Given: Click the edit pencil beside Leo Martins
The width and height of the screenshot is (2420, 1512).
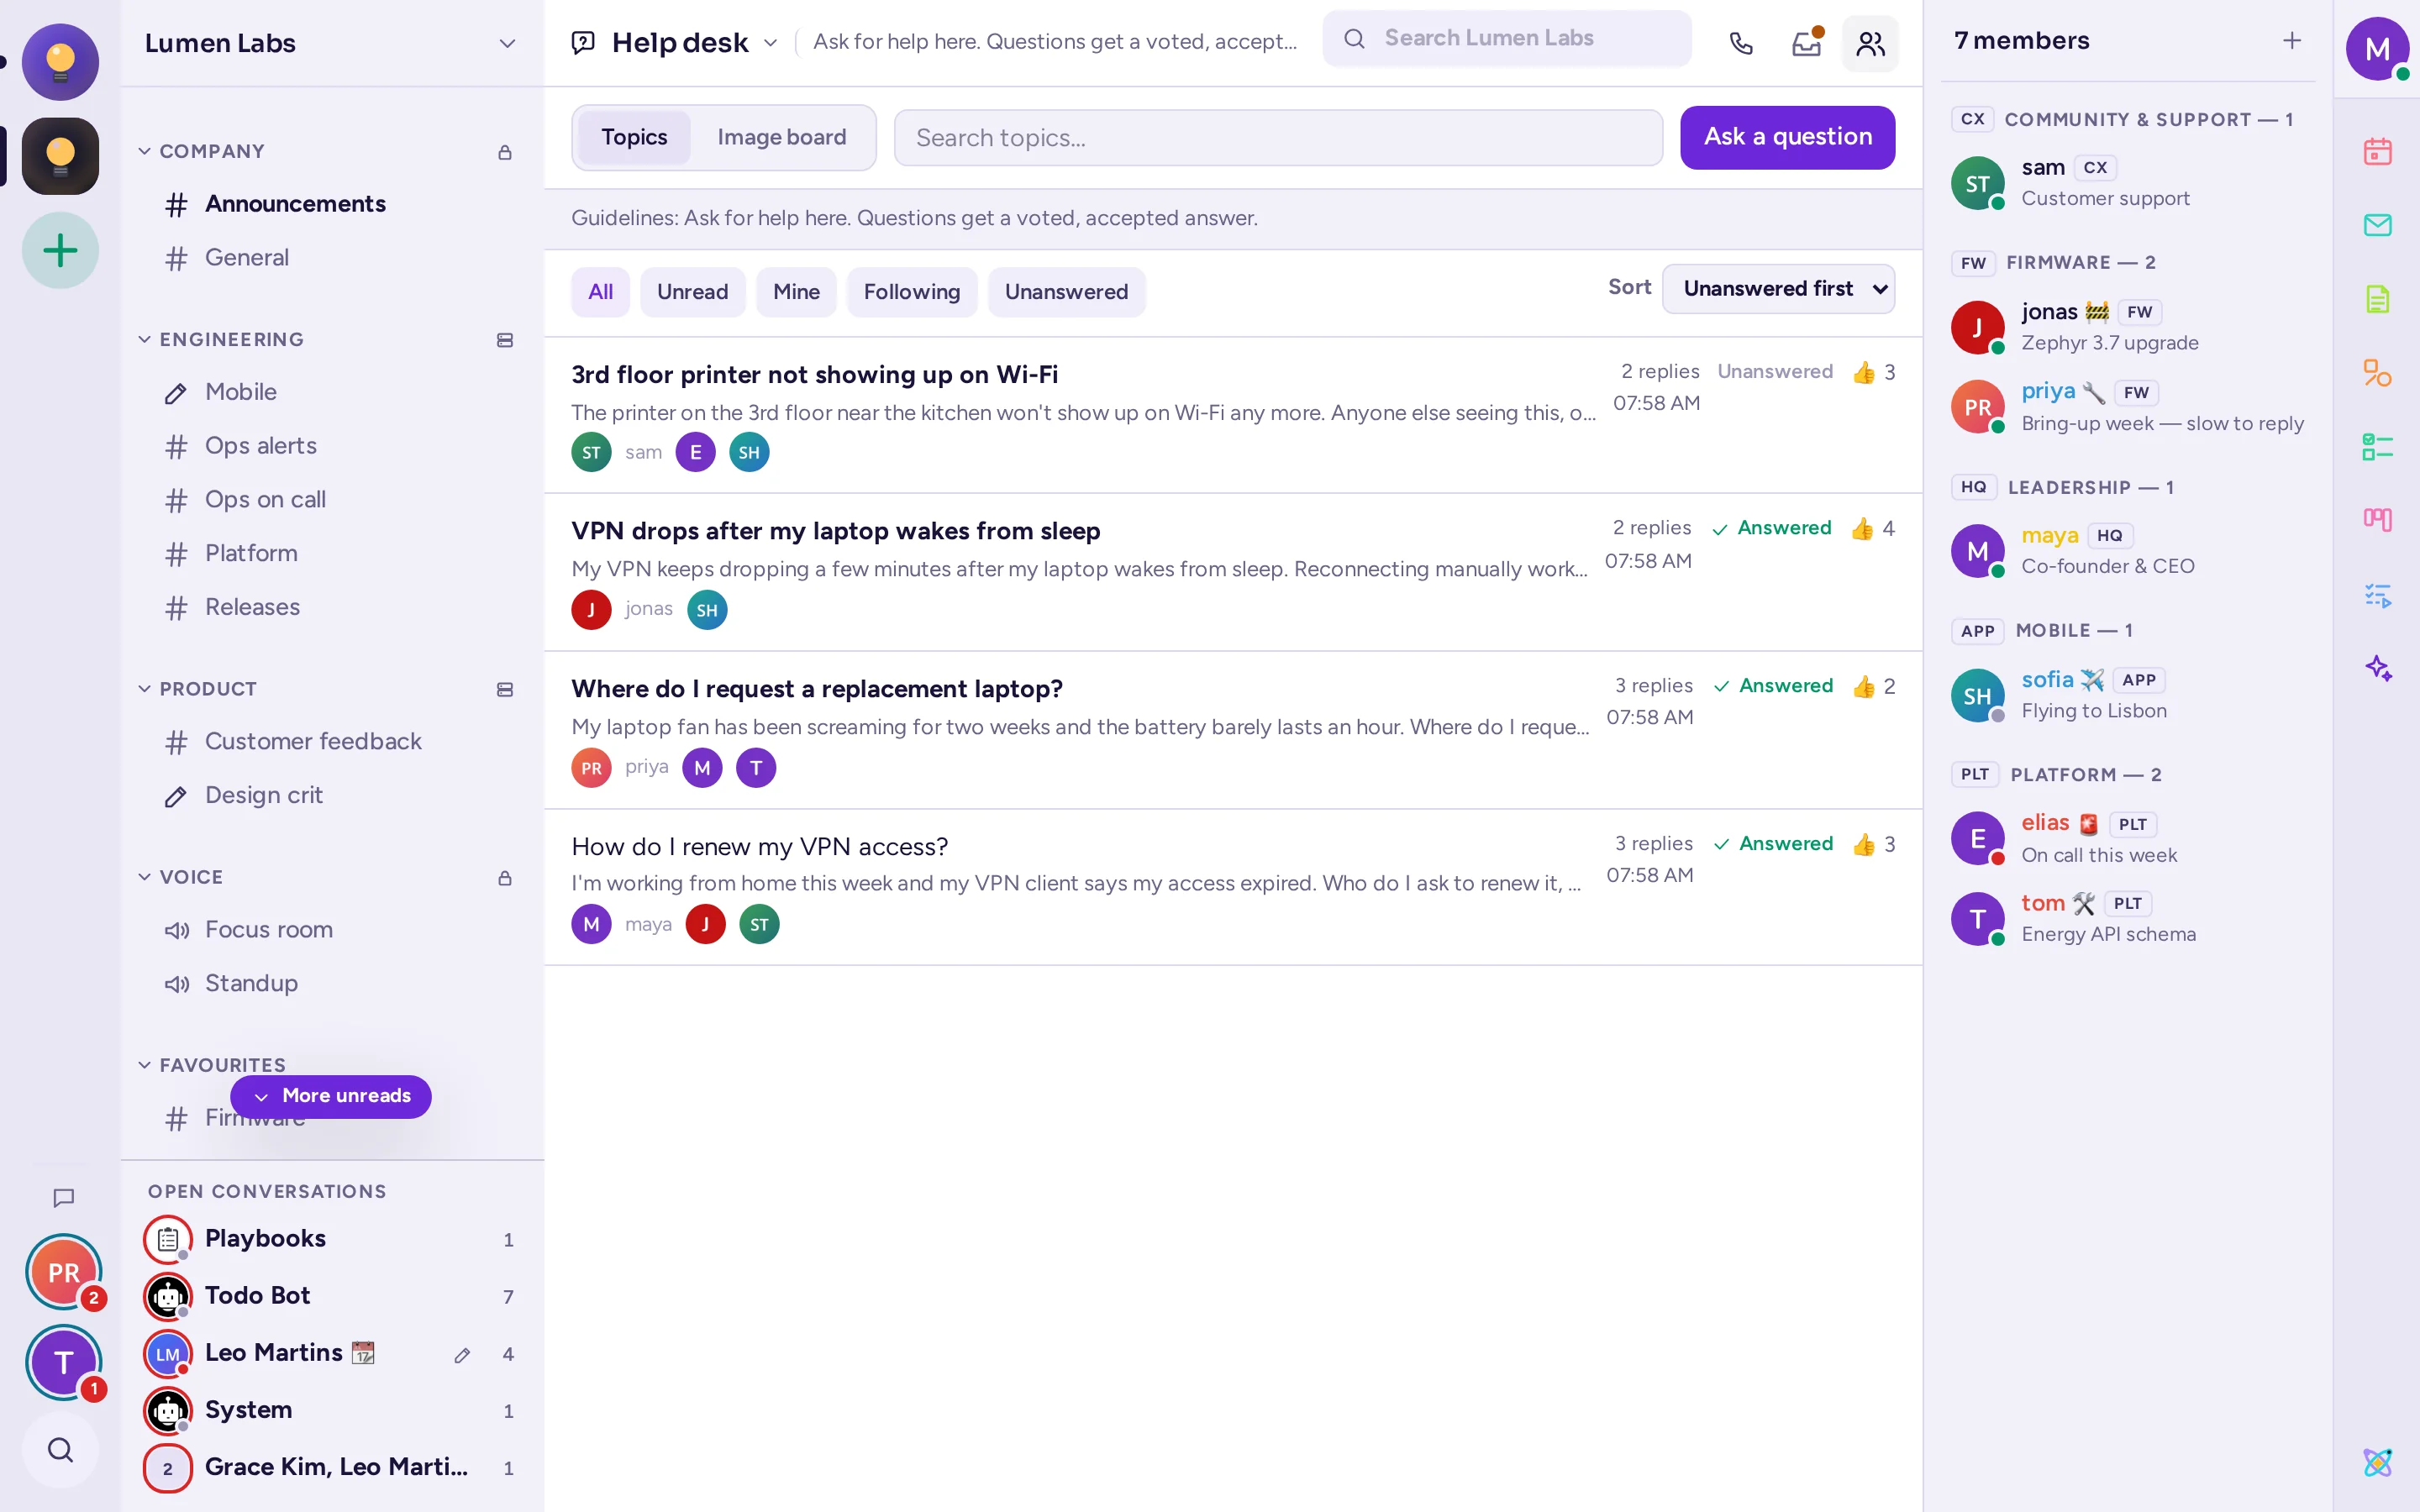Looking at the screenshot, I should pos(462,1355).
